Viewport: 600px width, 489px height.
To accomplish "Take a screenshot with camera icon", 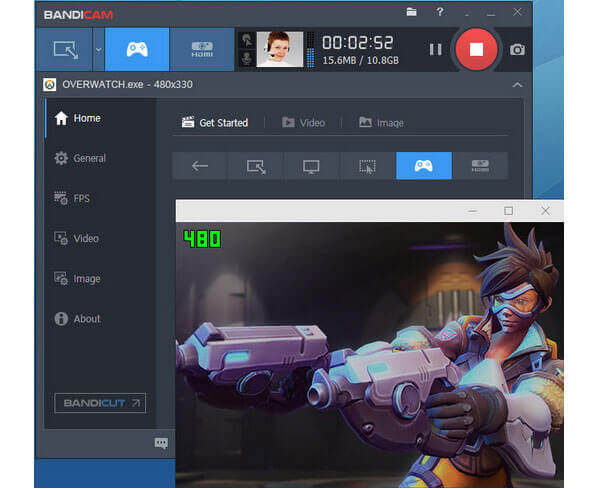I will 517,50.
